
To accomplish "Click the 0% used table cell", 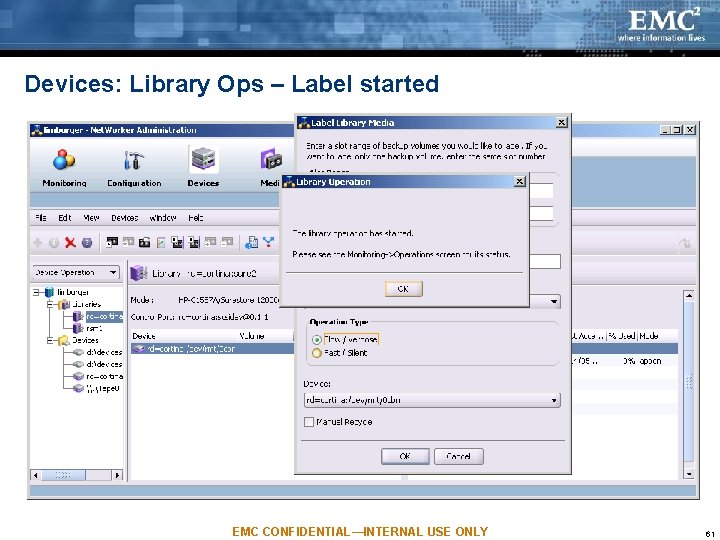I will point(629,361).
